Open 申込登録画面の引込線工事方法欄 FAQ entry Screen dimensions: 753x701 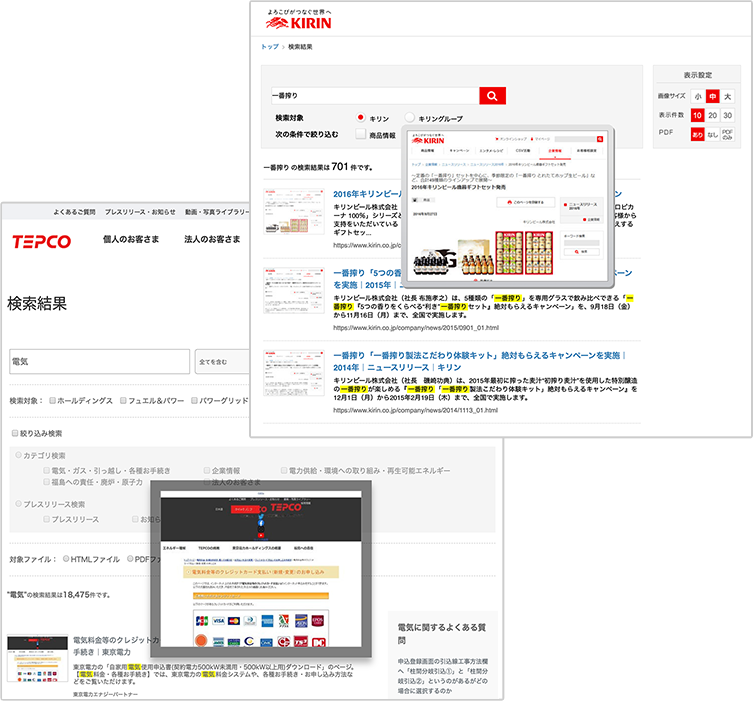(443, 676)
